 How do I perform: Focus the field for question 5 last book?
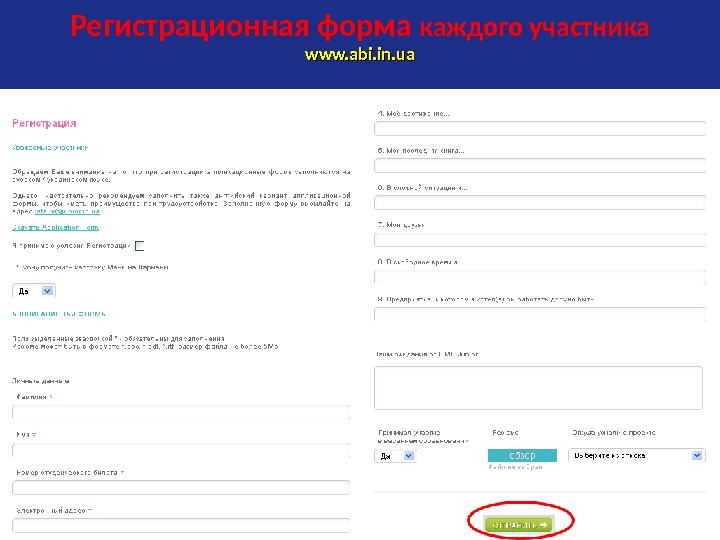click(540, 165)
